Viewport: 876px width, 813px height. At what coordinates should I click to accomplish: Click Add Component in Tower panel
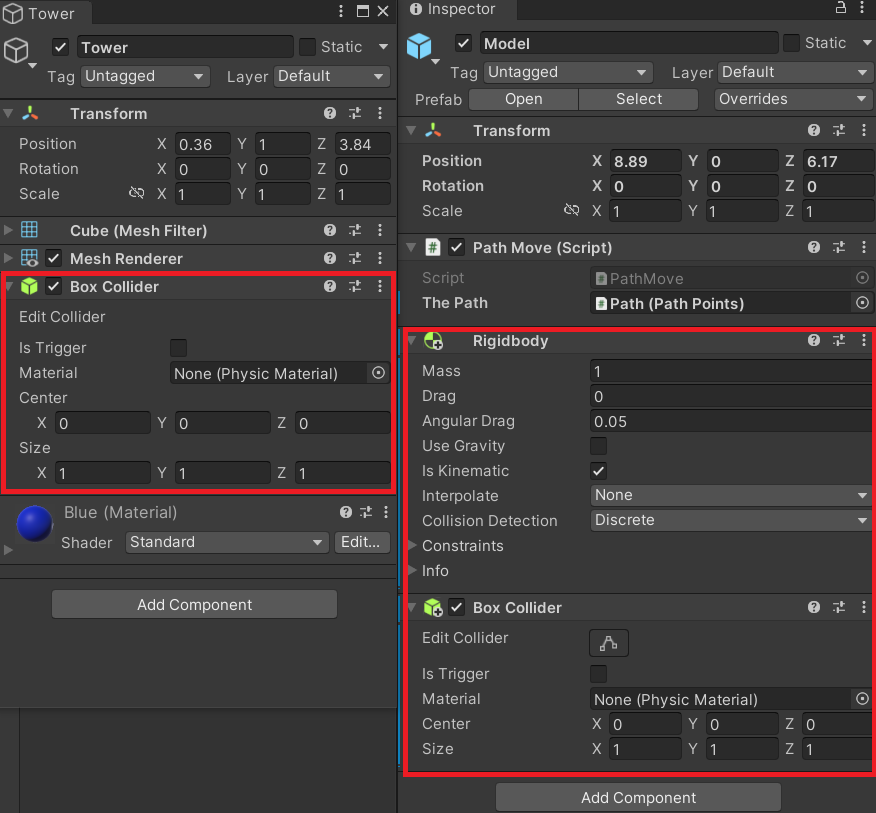[x=194, y=605]
